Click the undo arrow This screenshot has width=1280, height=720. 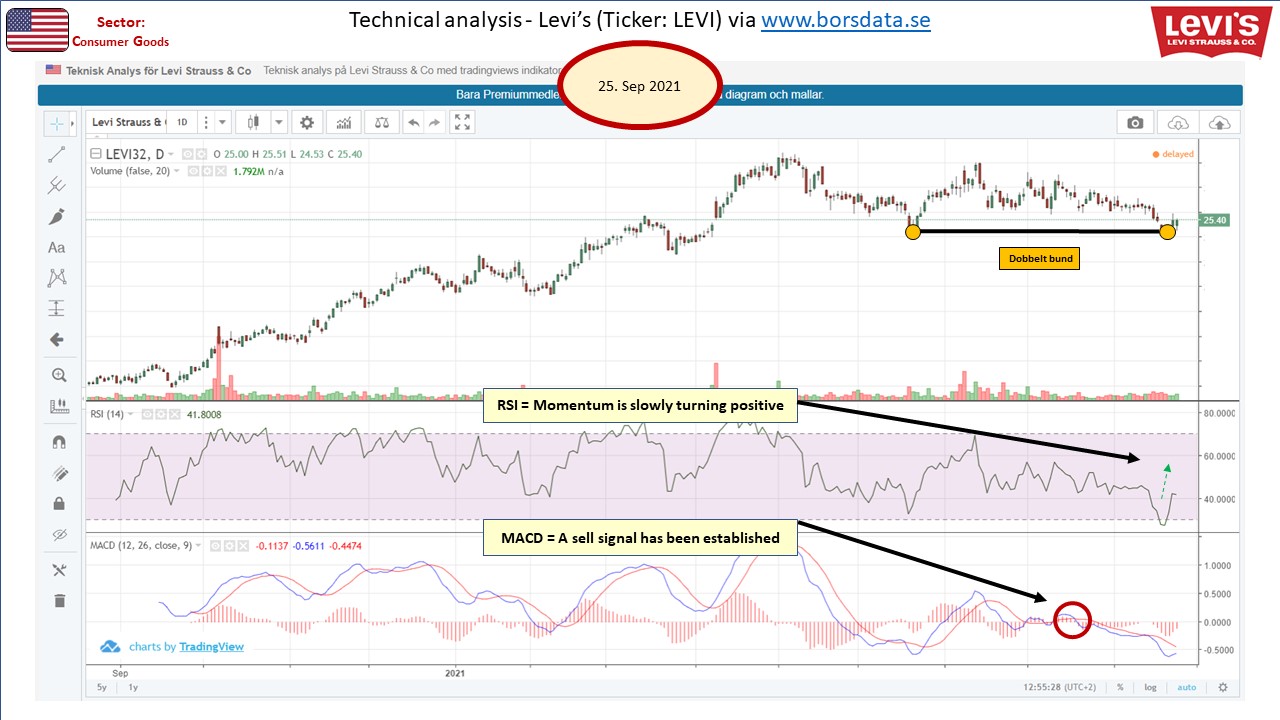413,122
